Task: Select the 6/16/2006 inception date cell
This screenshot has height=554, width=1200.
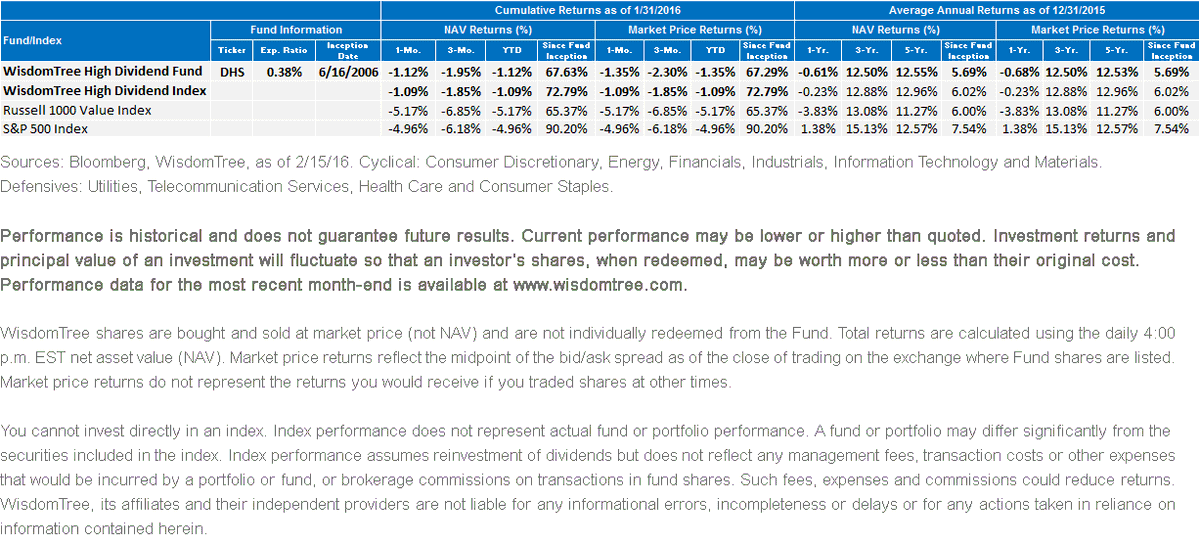Action: [345, 72]
